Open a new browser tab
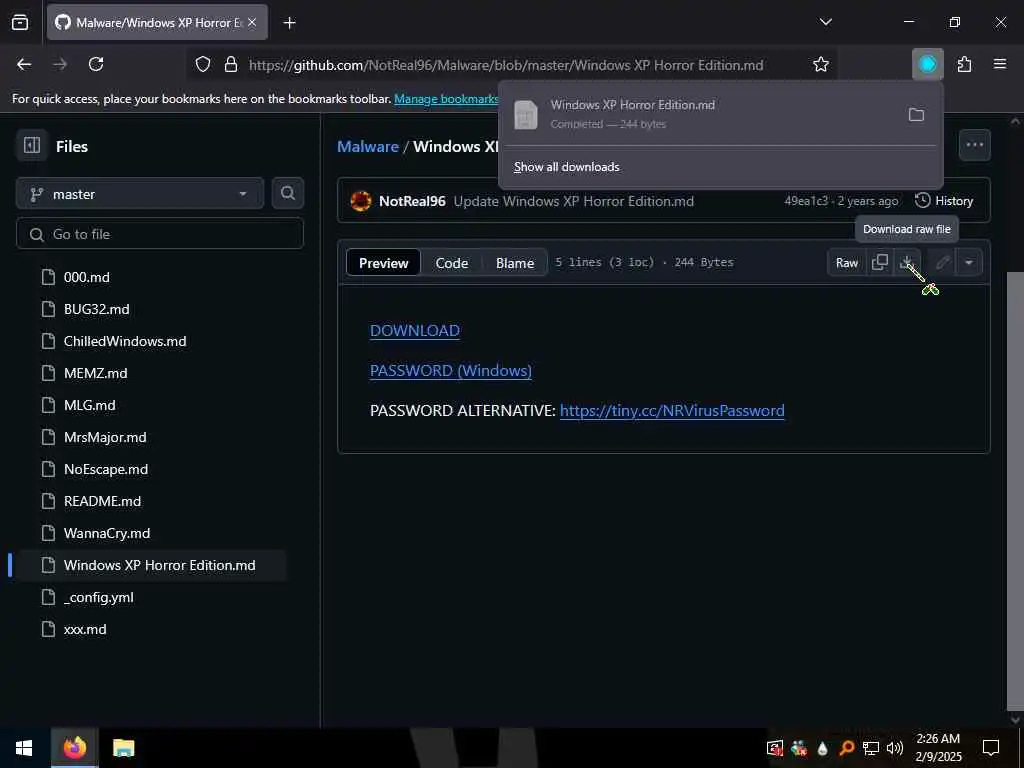 289,23
